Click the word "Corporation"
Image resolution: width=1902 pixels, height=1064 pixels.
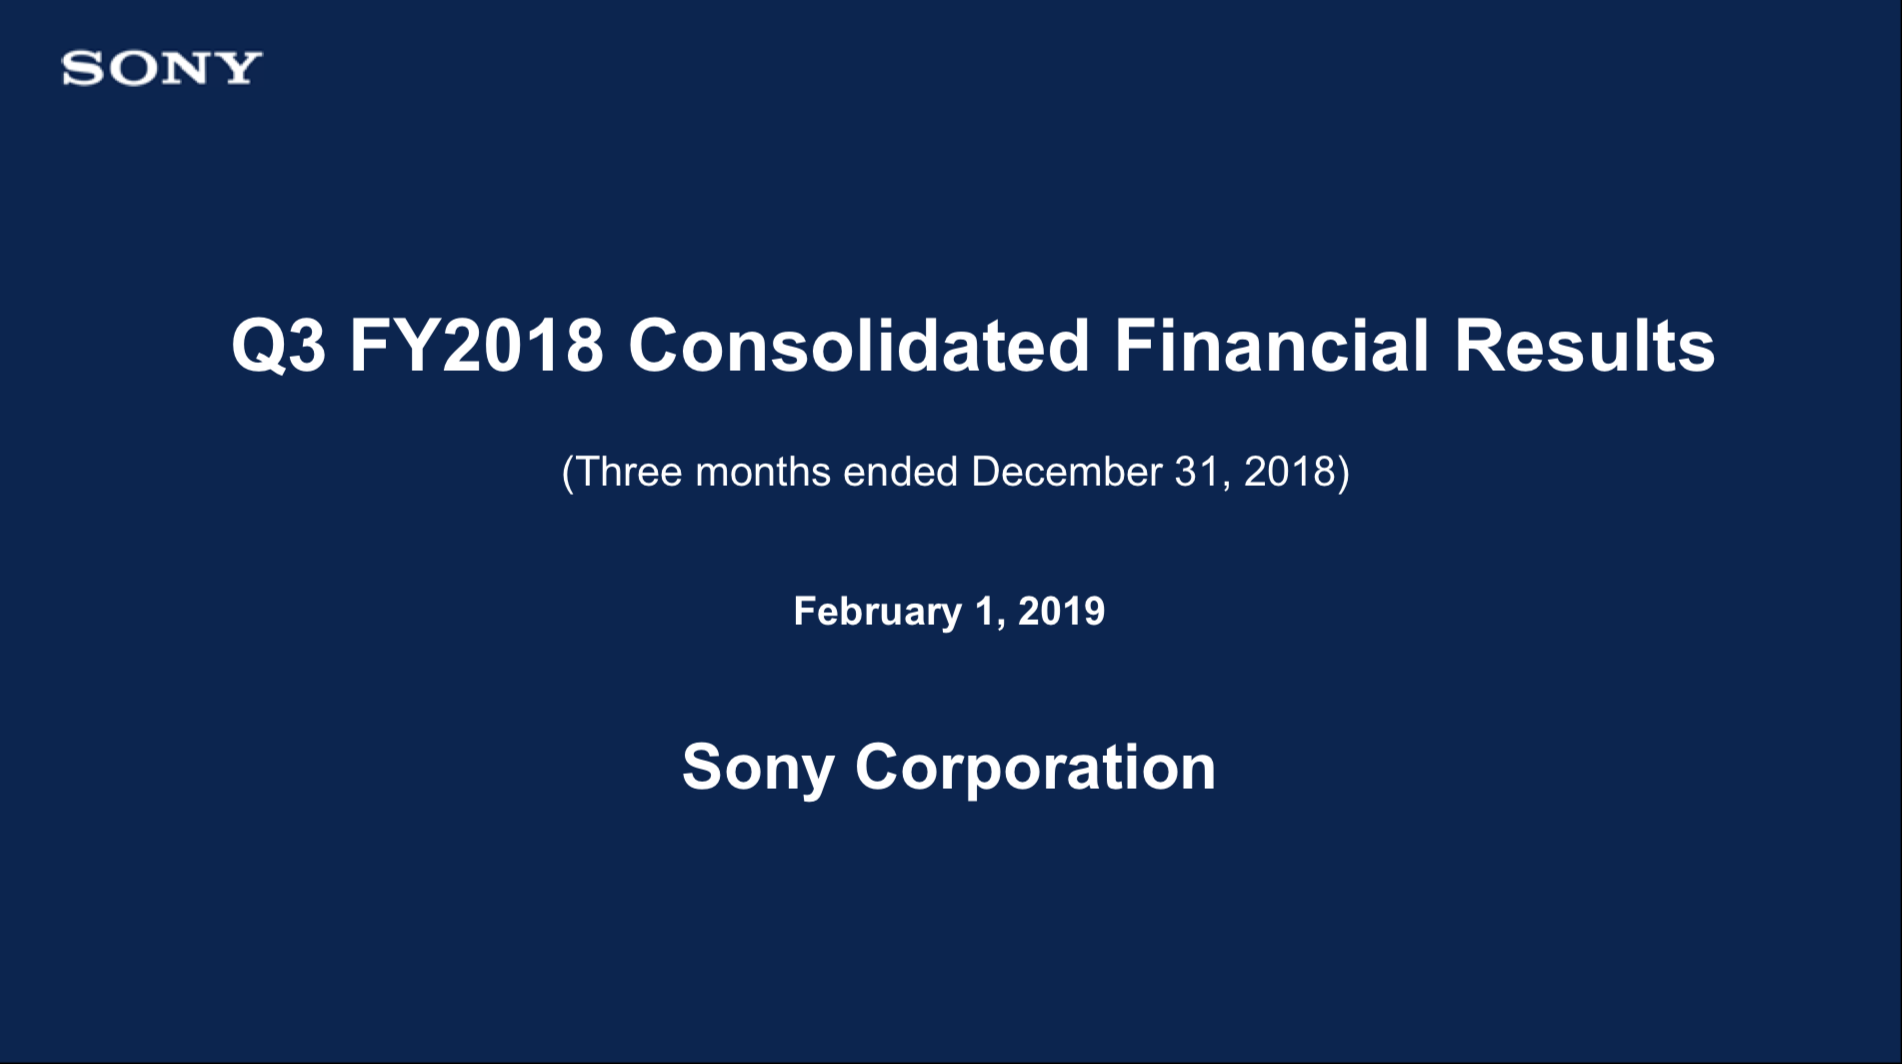(1036, 768)
